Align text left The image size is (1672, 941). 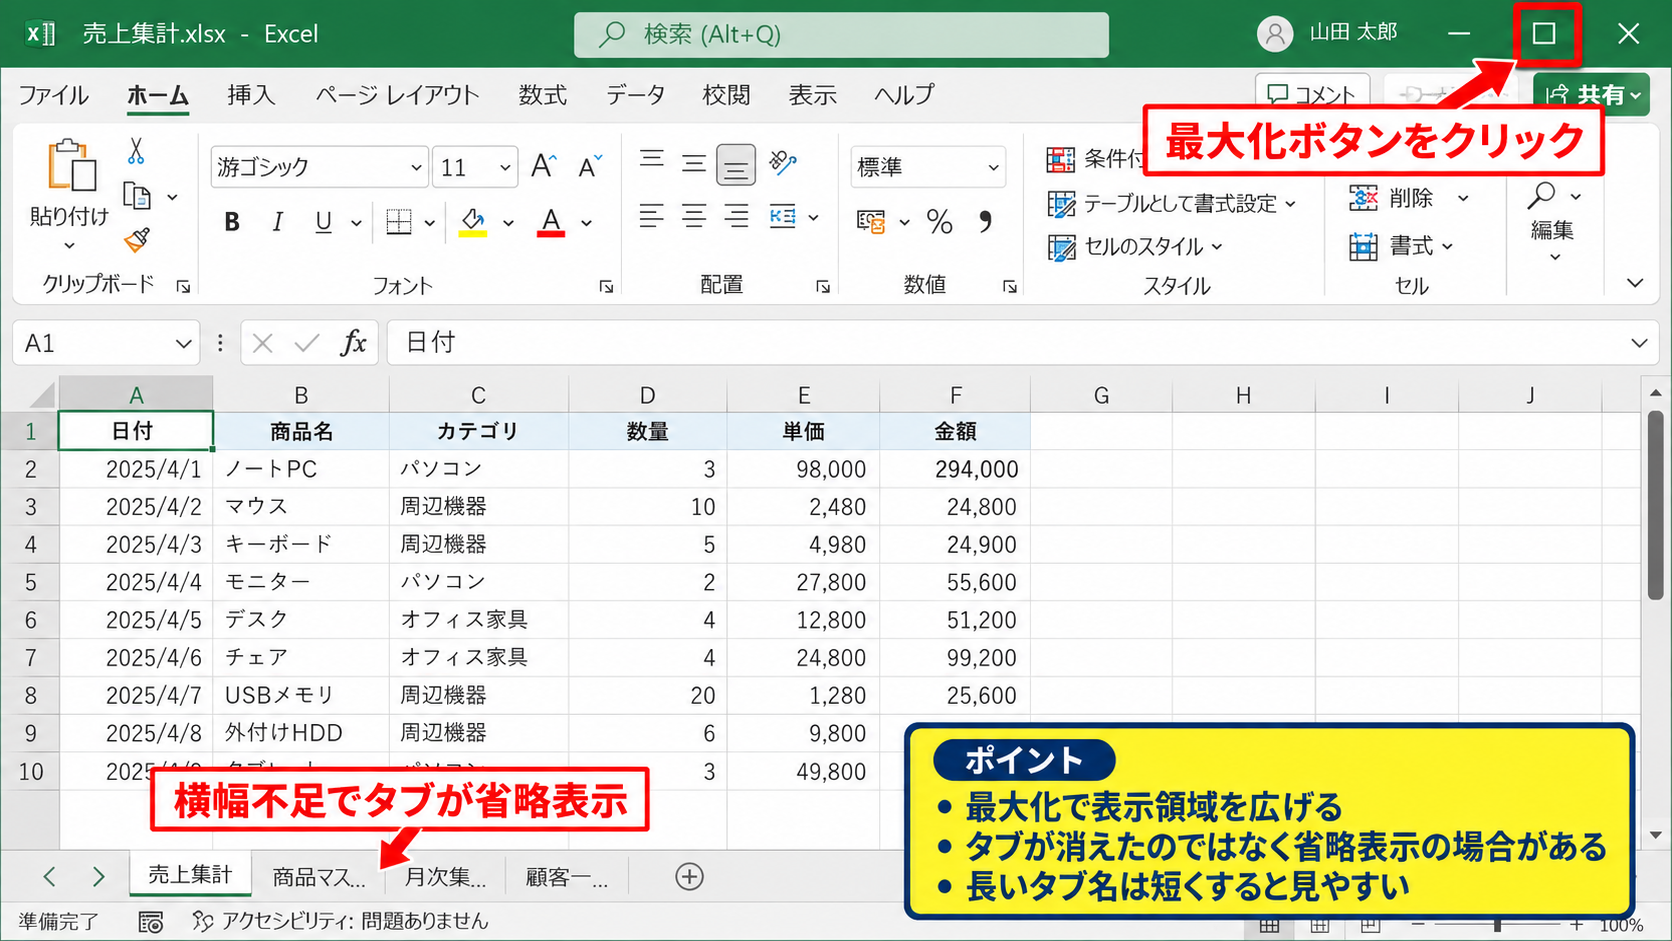click(x=652, y=216)
